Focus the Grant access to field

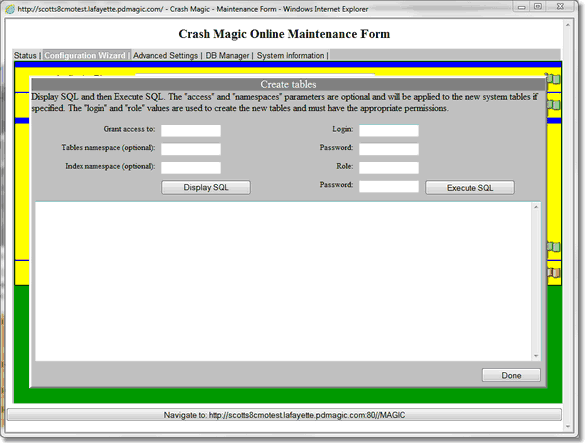191,131
